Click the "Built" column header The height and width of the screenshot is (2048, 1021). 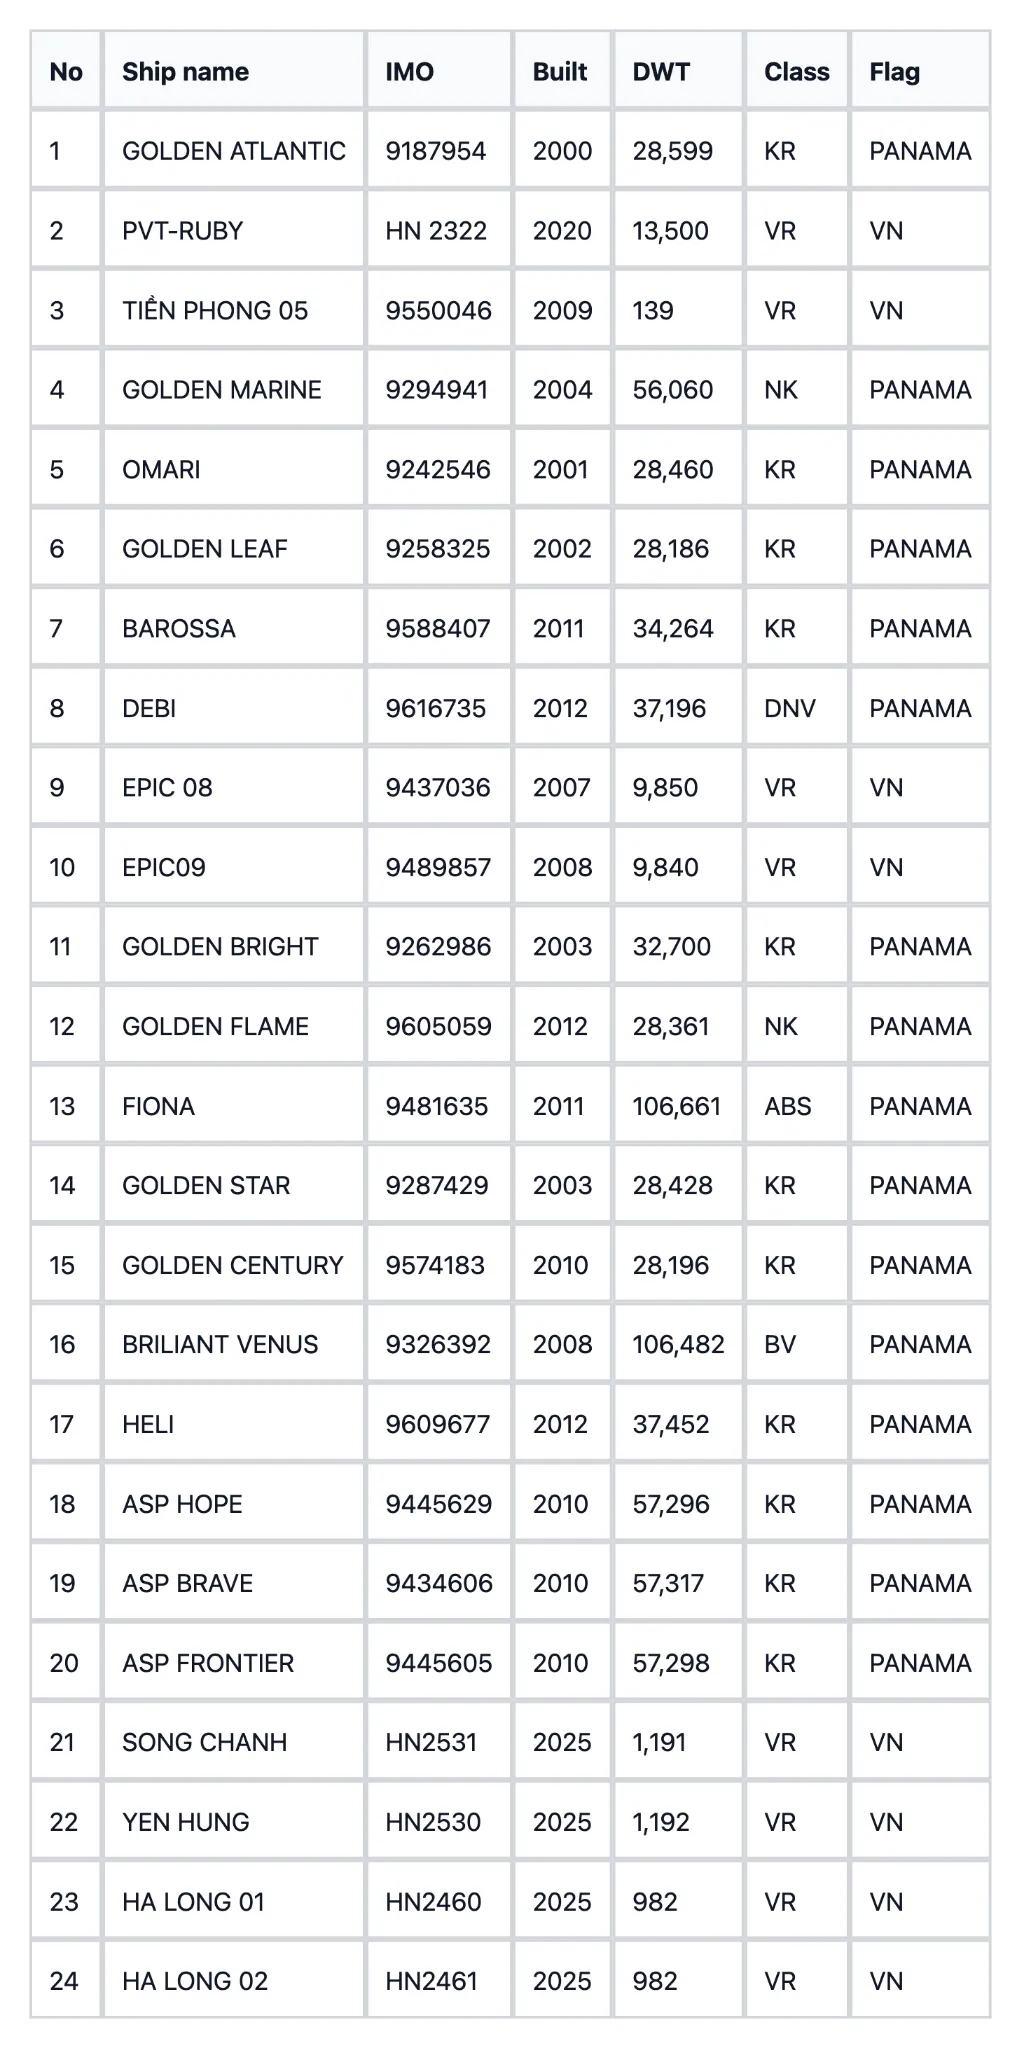coord(560,72)
